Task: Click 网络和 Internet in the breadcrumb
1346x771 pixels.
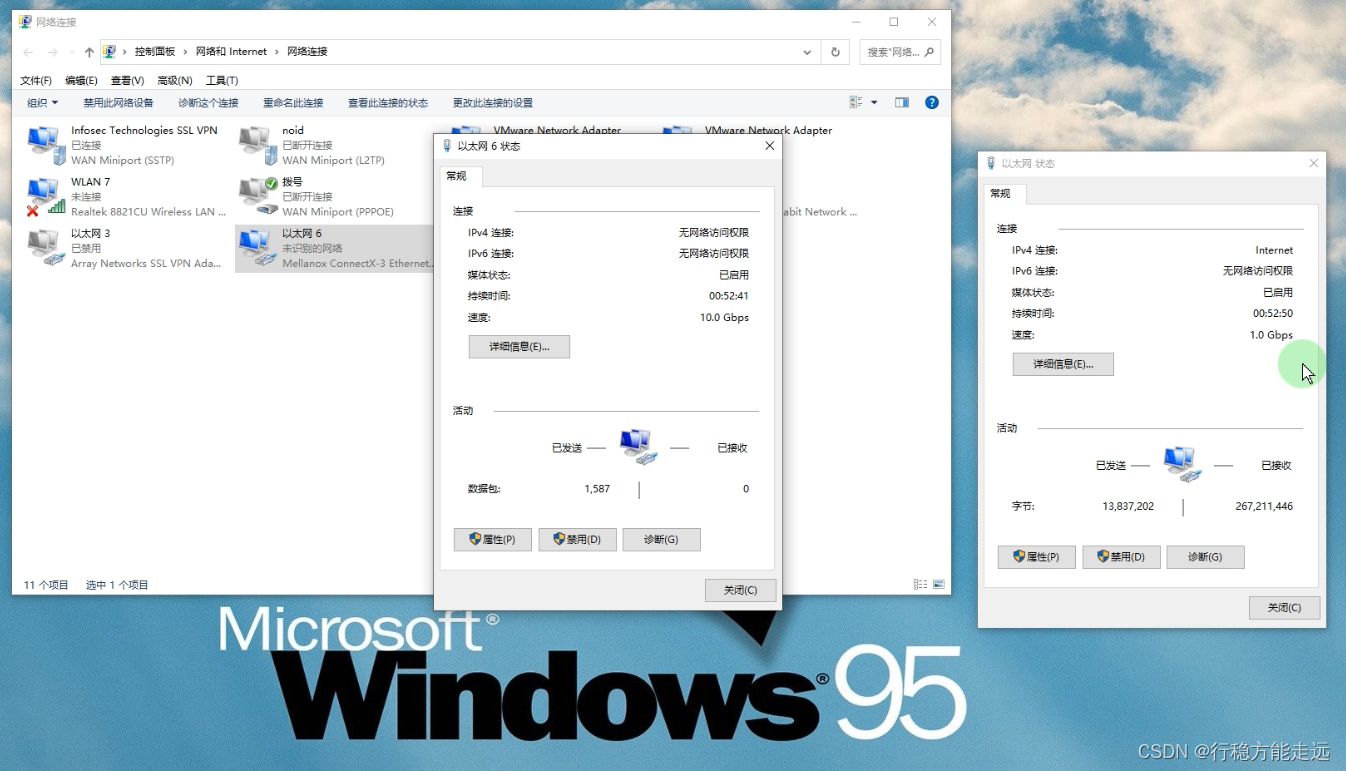Action: [x=231, y=52]
